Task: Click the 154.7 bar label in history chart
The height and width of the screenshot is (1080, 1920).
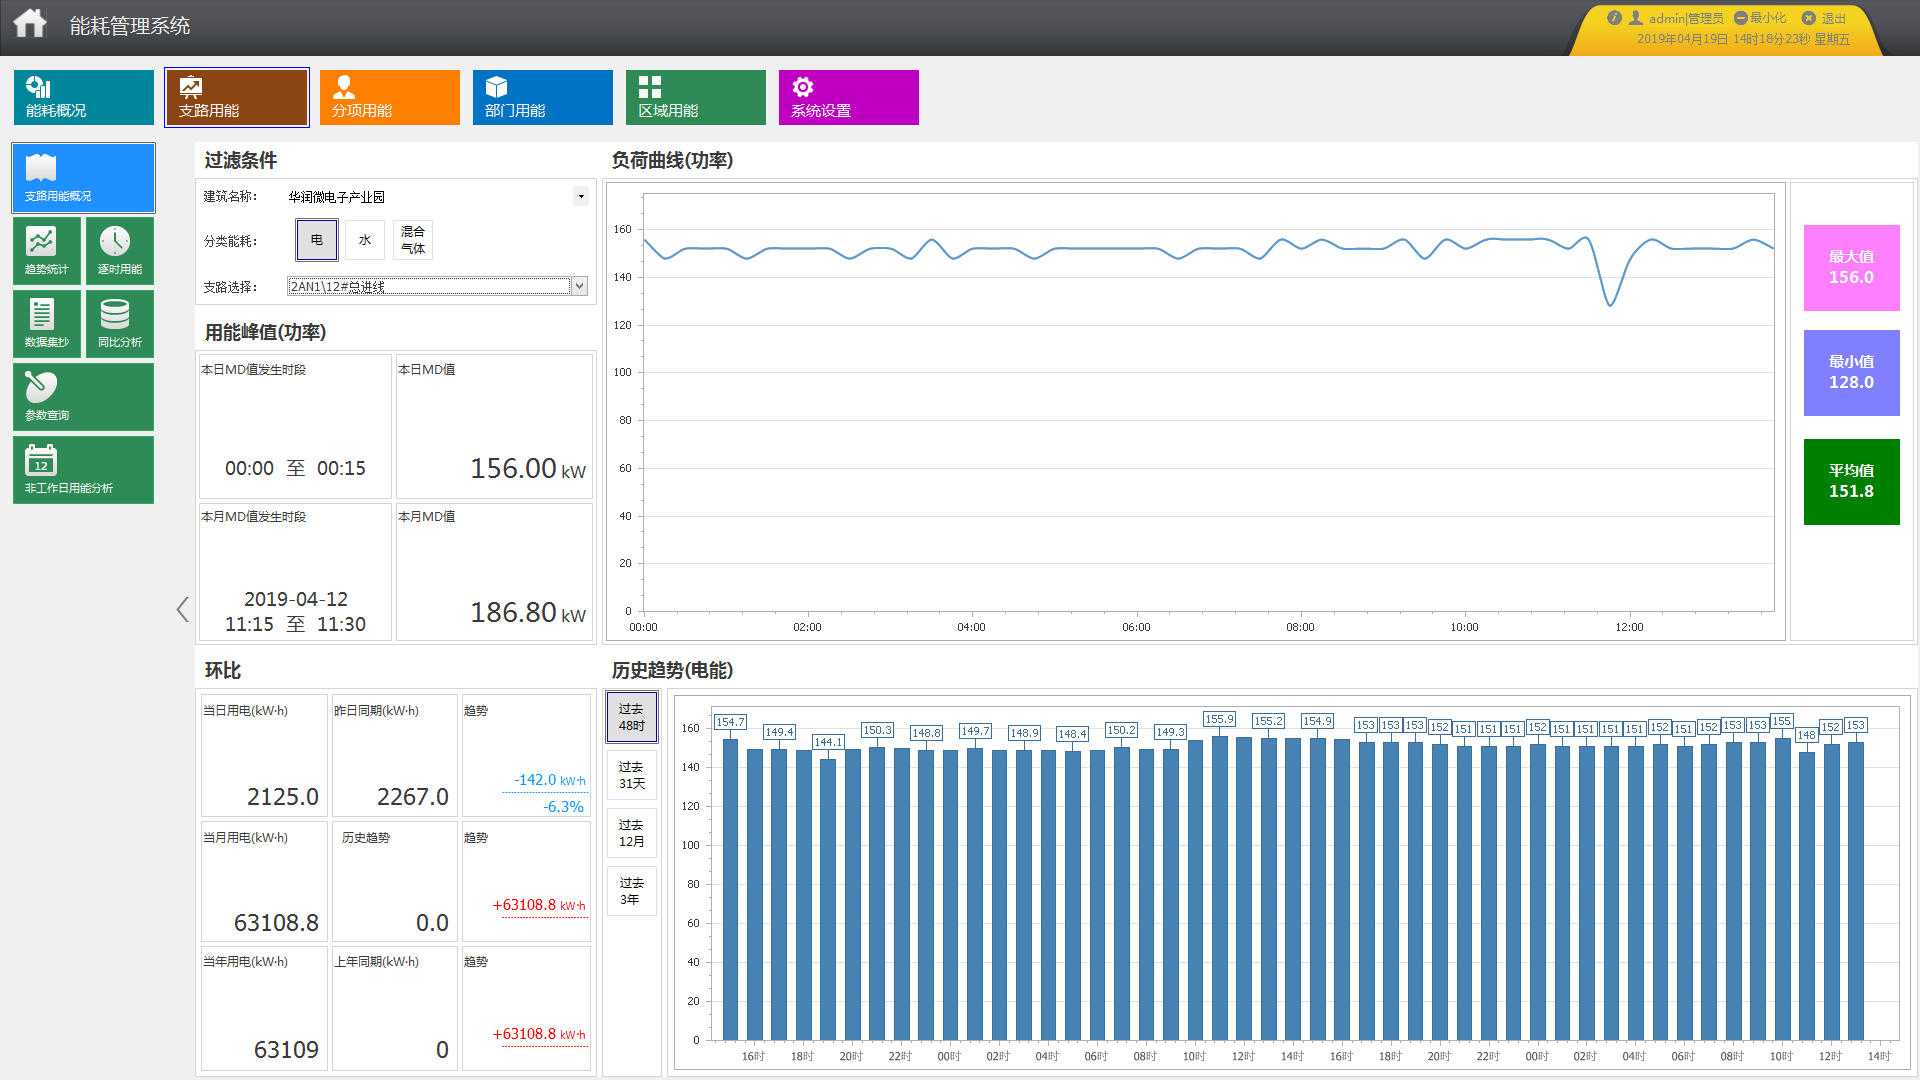Action: coord(730,722)
